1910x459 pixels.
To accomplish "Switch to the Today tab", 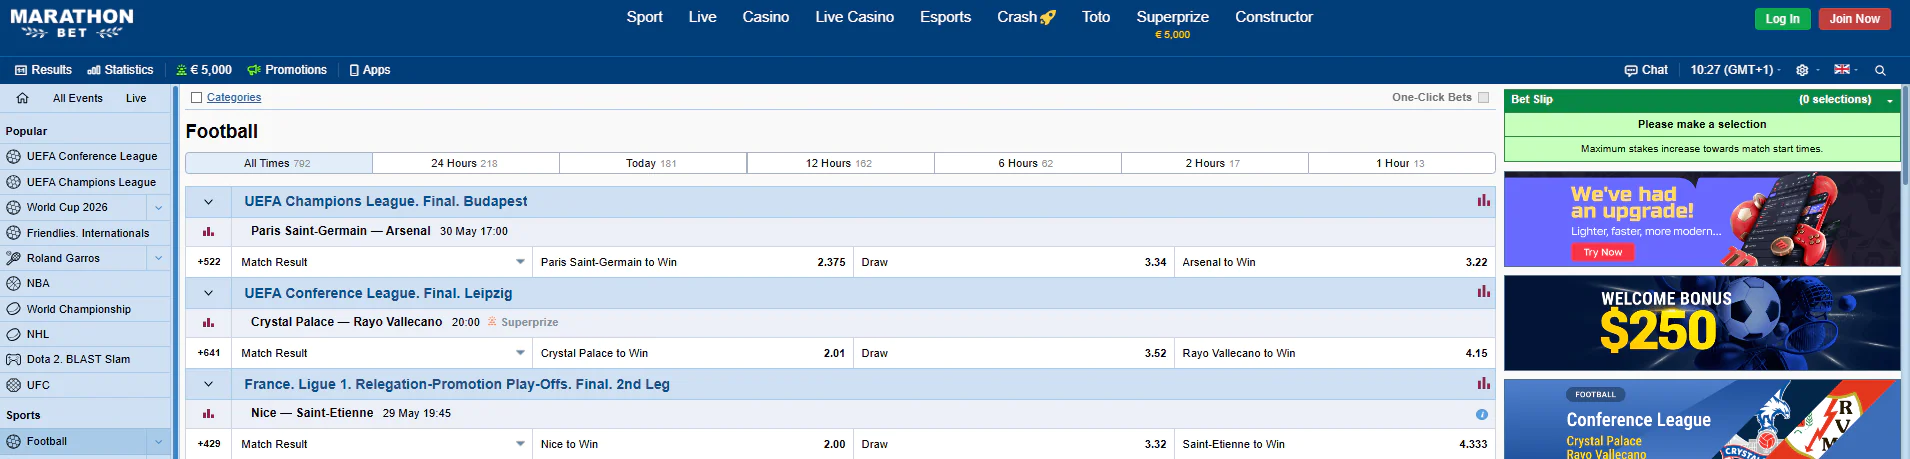I will [x=652, y=163].
